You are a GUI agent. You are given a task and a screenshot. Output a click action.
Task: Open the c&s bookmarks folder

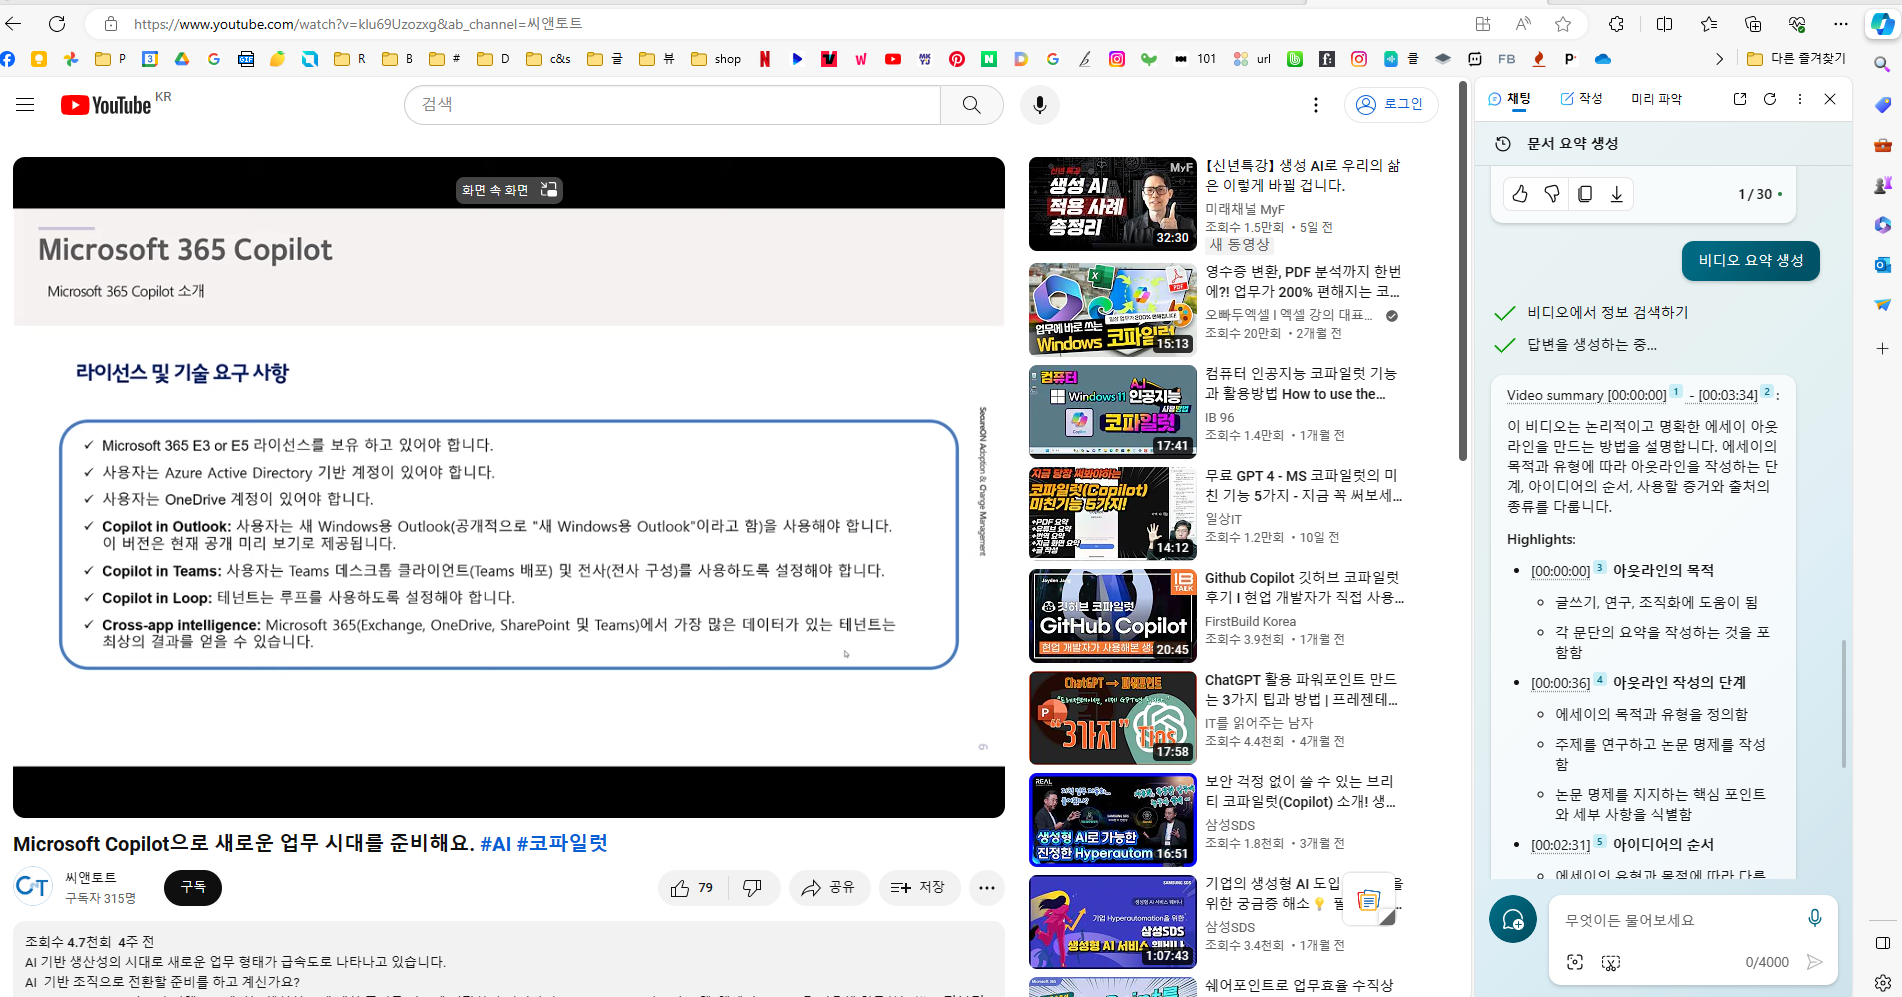click(x=548, y=59)
